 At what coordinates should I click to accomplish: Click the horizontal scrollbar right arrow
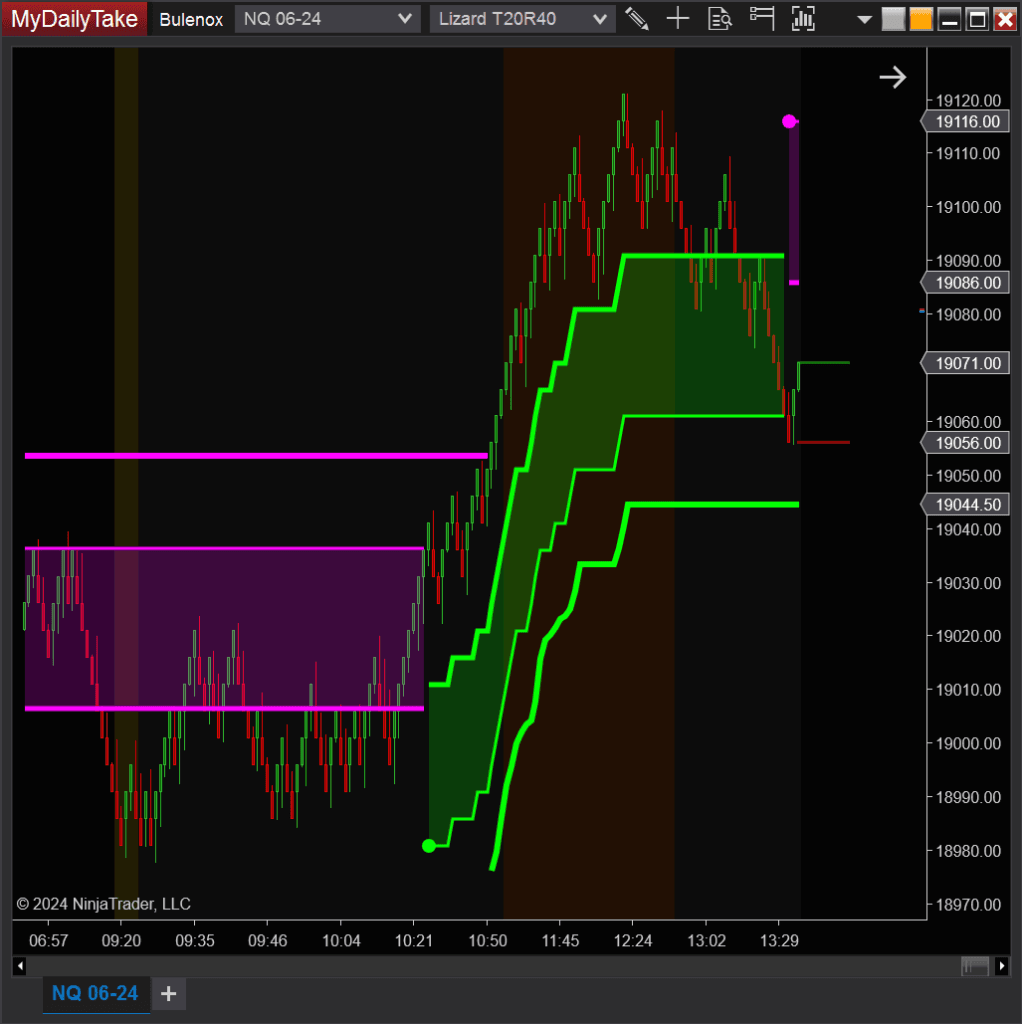click(1002, 965)
